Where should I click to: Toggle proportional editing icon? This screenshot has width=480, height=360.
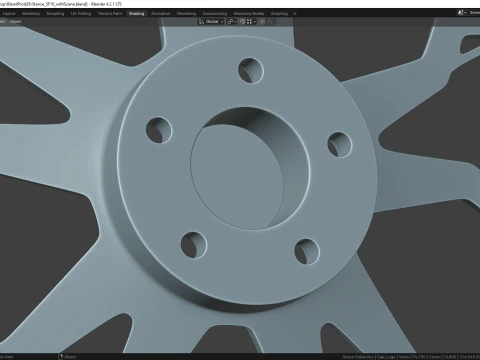[x=262, y=22]
